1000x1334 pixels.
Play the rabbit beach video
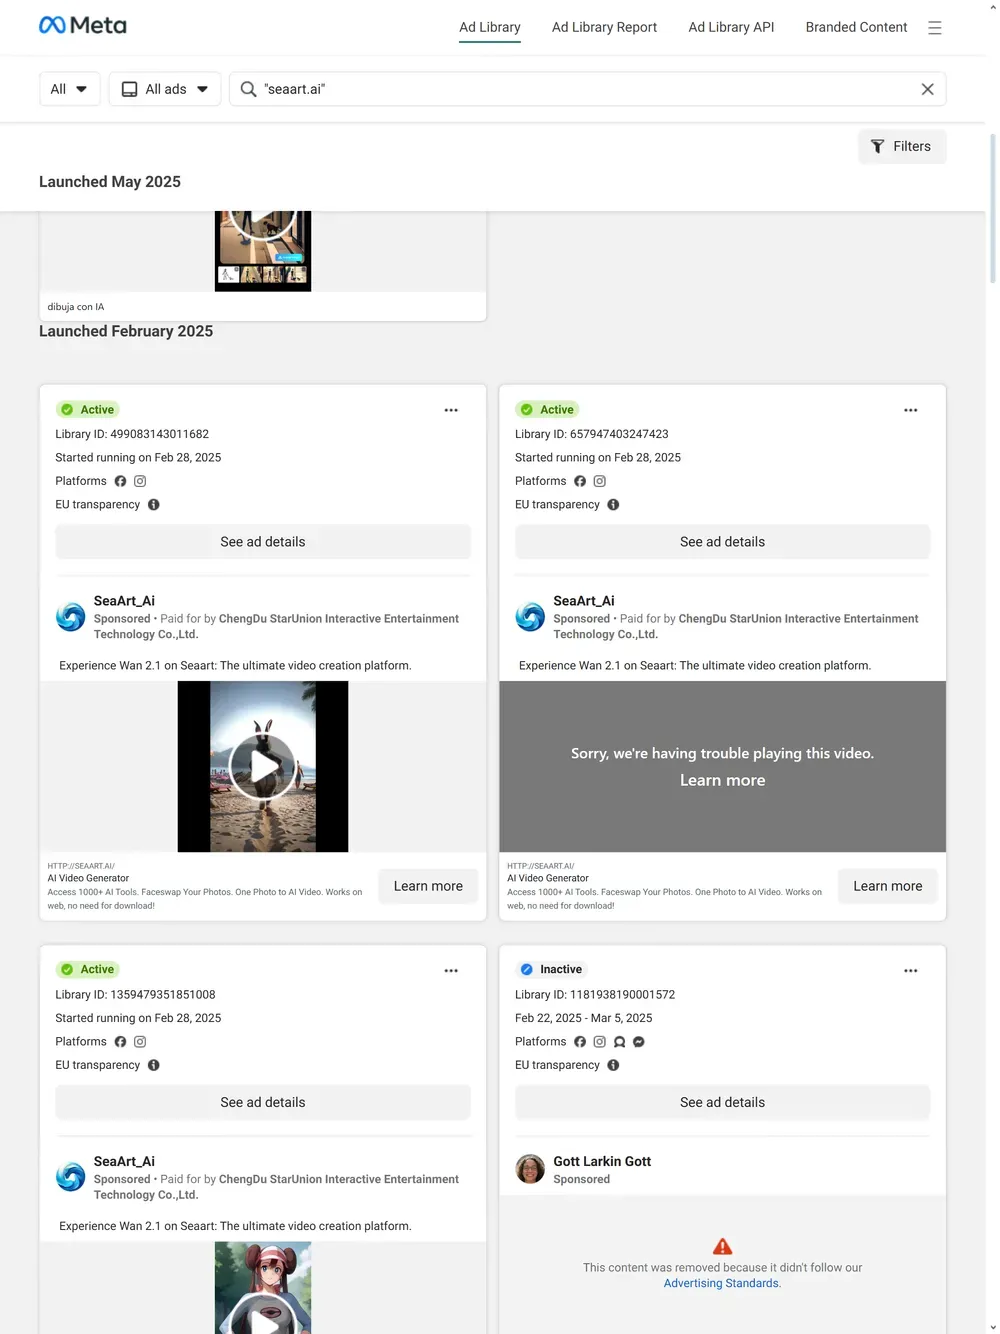(x=263, y=766)
